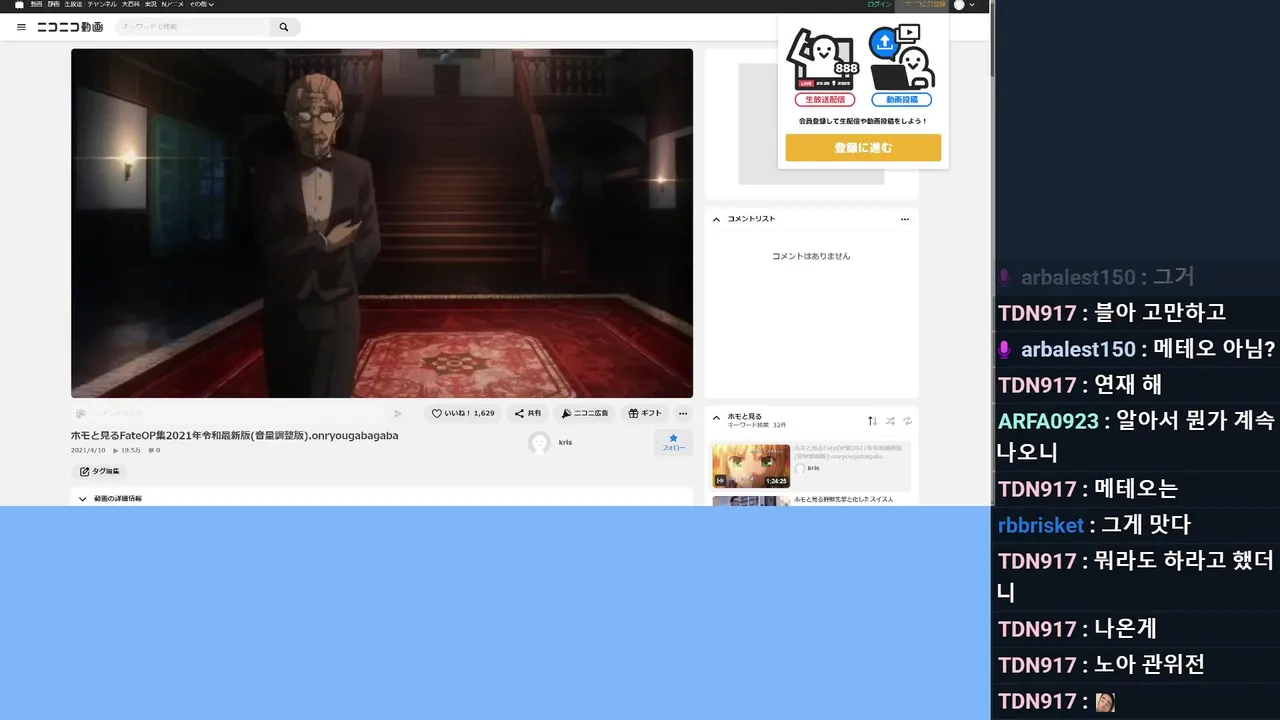This screenshot has height=720, width=1280.
Task: Click the comment command palette icon
Action: [x=80, y=413]
